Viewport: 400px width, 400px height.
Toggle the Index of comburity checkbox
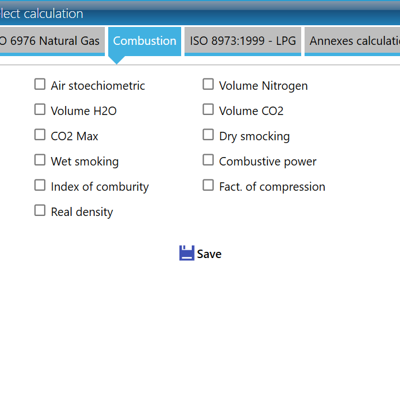click(40, 185)
